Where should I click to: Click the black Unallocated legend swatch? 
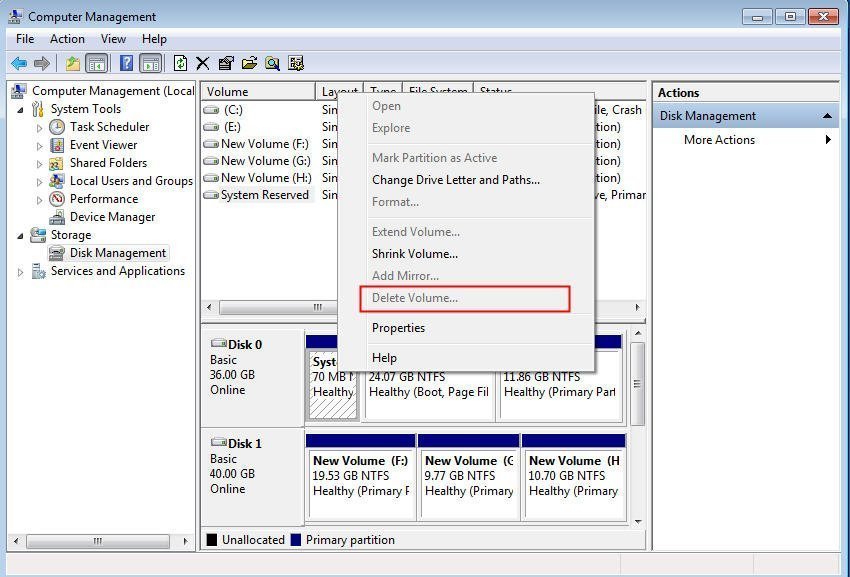pyautogui.click(x=212, y=540)
